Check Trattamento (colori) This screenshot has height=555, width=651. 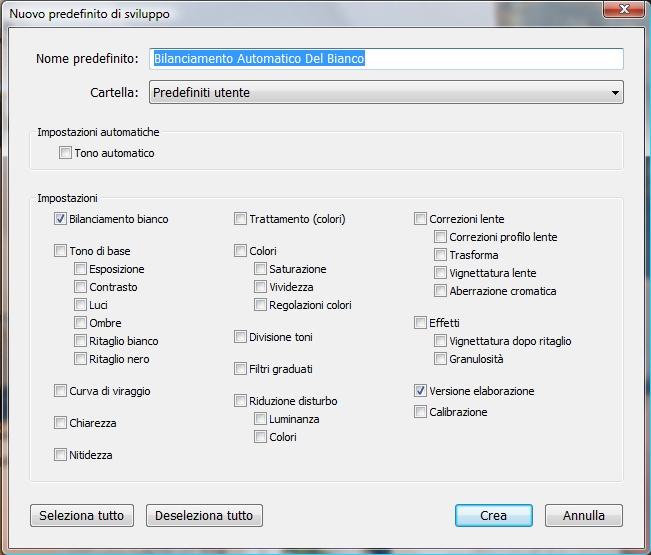240,219
